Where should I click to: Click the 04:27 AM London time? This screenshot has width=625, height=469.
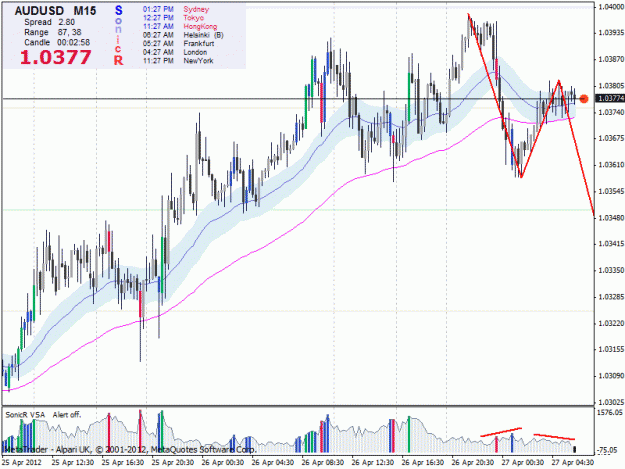tap(158, 52)
